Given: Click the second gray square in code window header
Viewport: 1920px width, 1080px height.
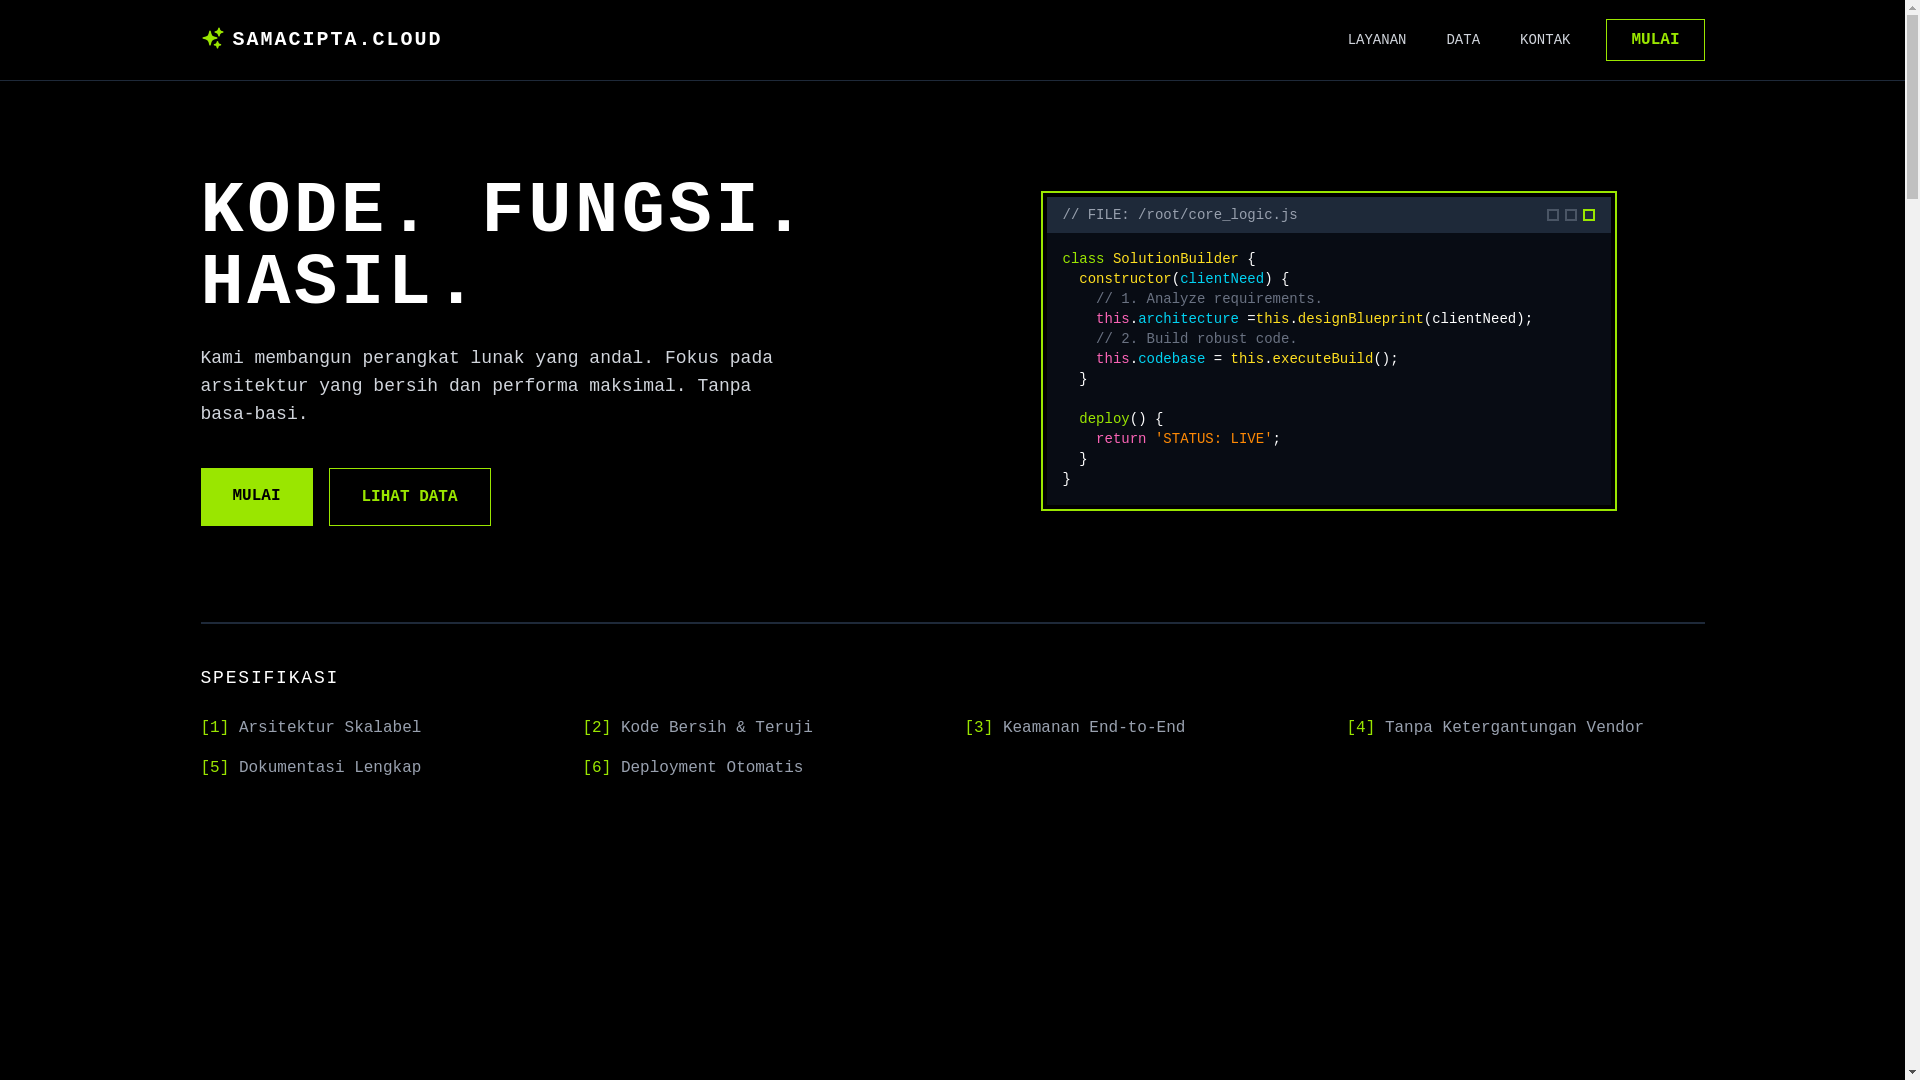Looking at the screenshot, I should [1570, 215].
